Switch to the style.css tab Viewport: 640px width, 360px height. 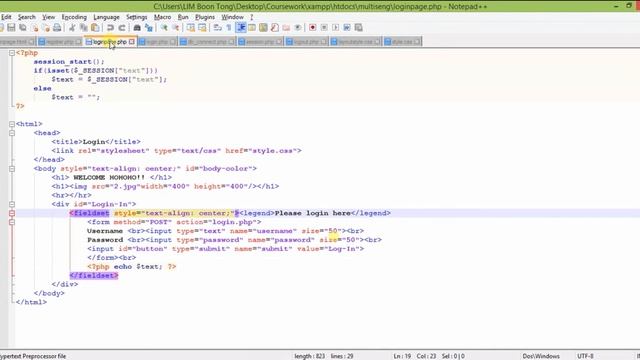[x=402, y=42]
